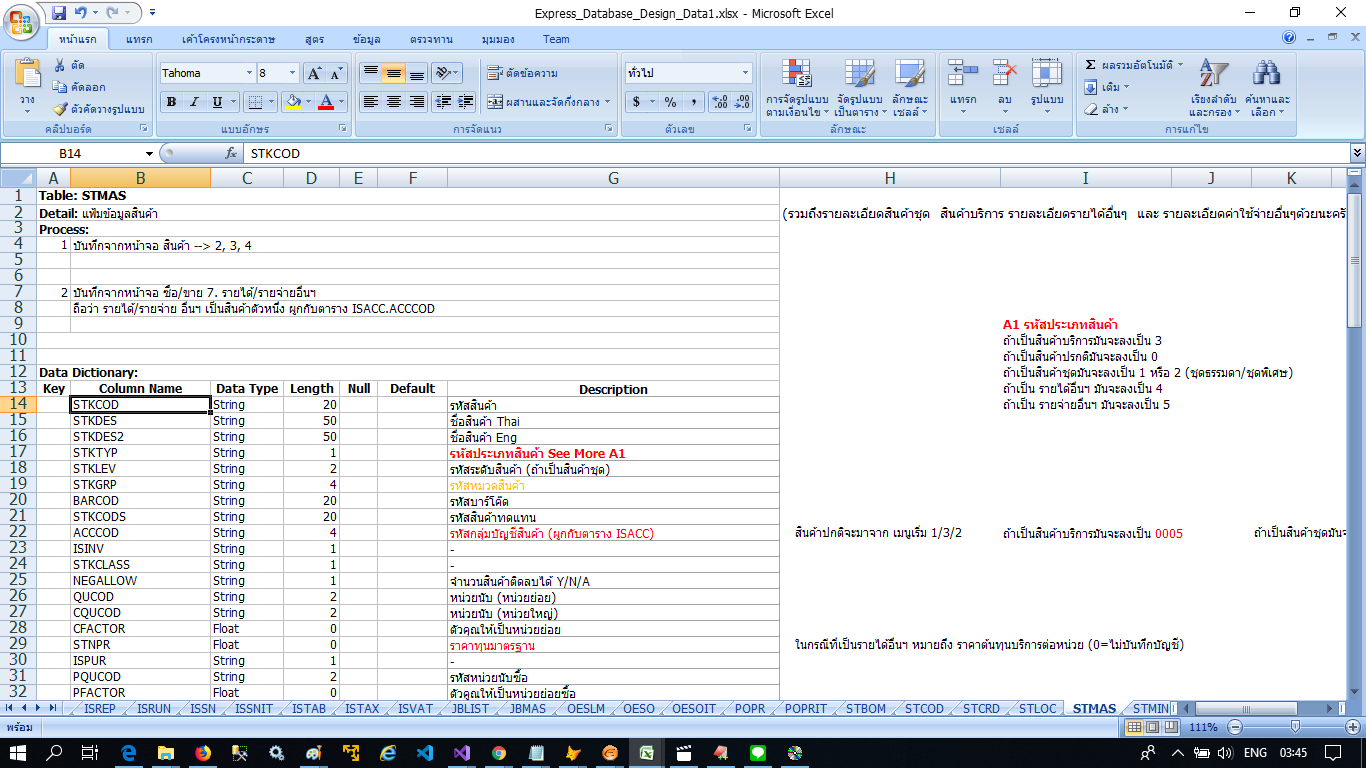Click the increase decimal icon
The width and height of the screenshot is (1366, 768).
click(x=719, y=102)
